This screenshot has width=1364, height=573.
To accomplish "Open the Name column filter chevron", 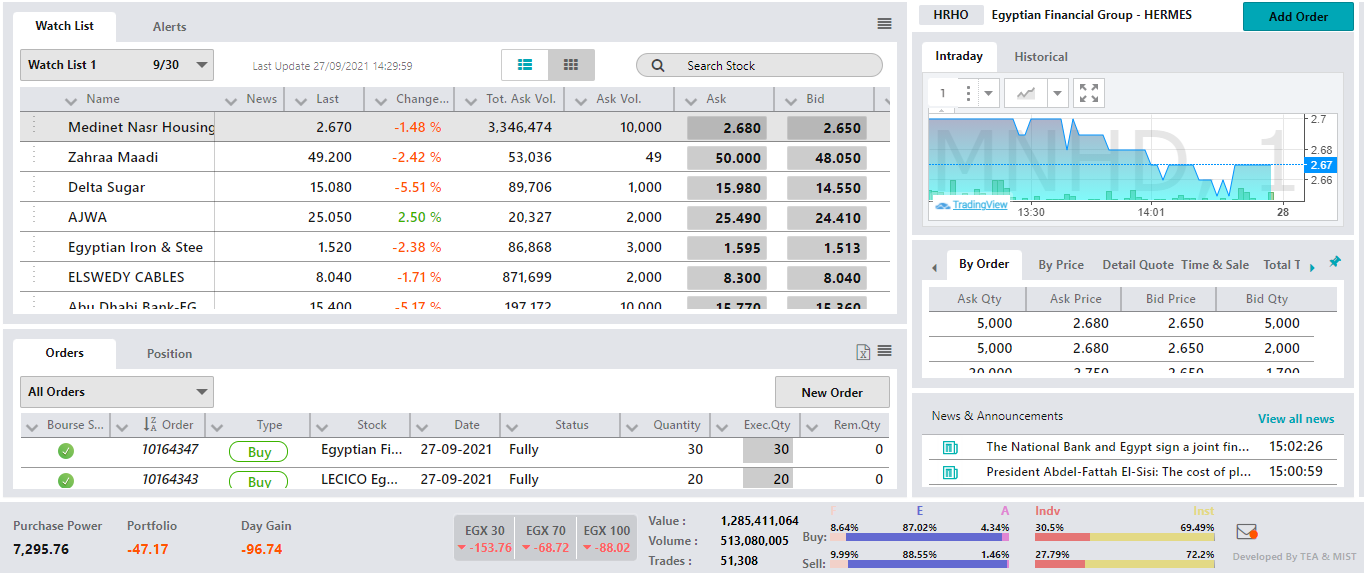I will pyautogui.click(x=71, y=100).
